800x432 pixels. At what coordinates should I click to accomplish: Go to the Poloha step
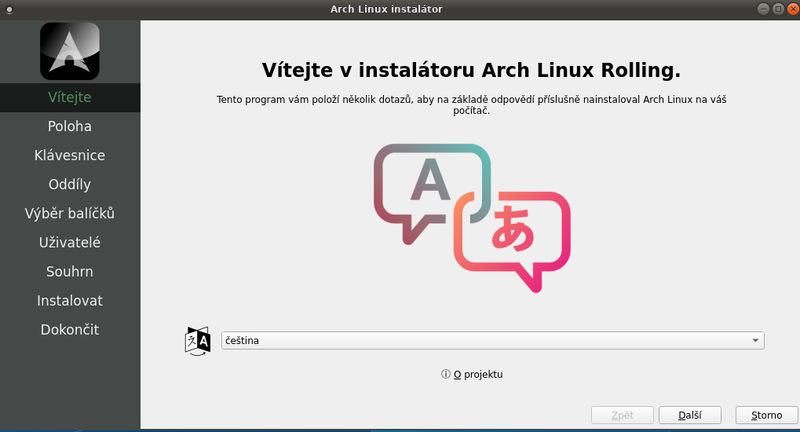(69, 127)
